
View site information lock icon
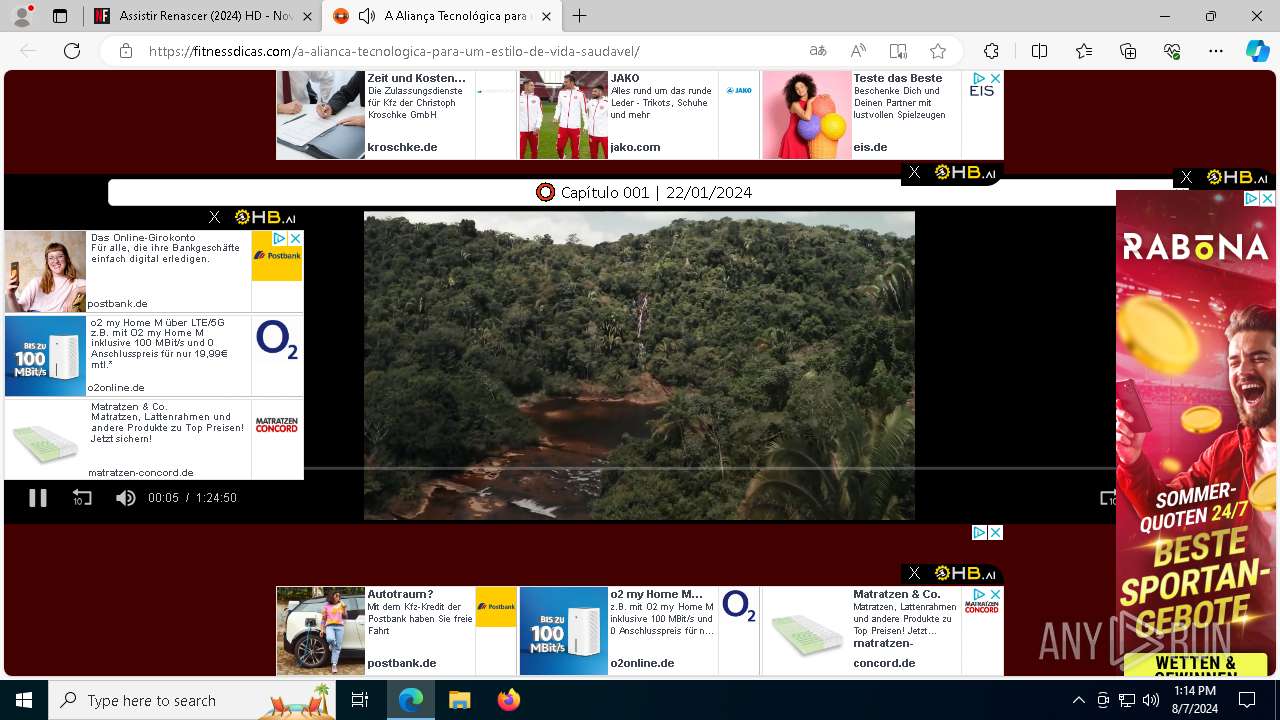click(x=125, y=51)
